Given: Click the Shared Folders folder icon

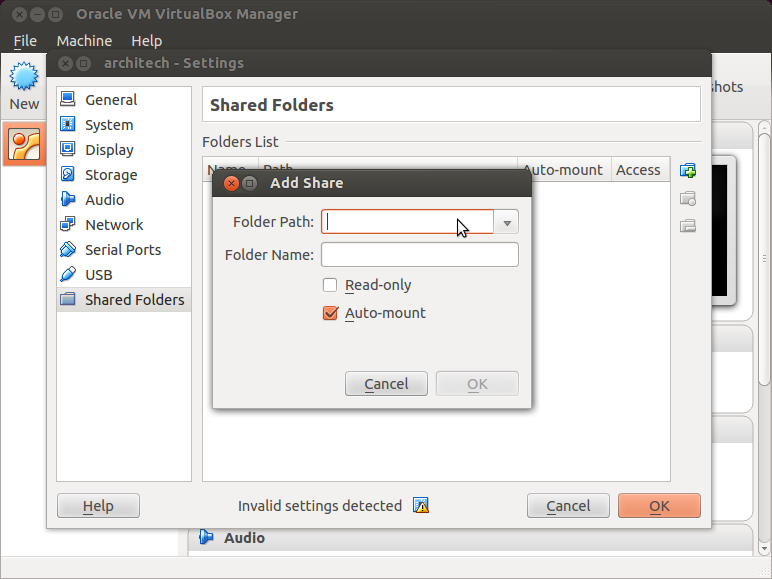Looking at the screenshot, I should 68,299.
